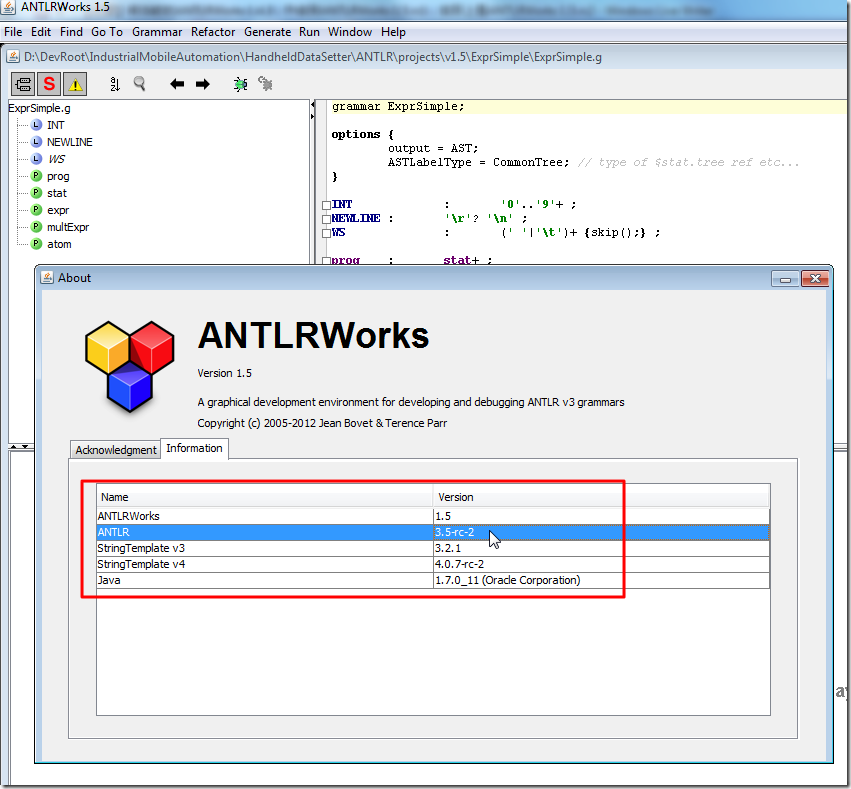Switch to the Information tab
This screenshot has width=851, height=789.
pyautogui.click(x=194, y=448)
